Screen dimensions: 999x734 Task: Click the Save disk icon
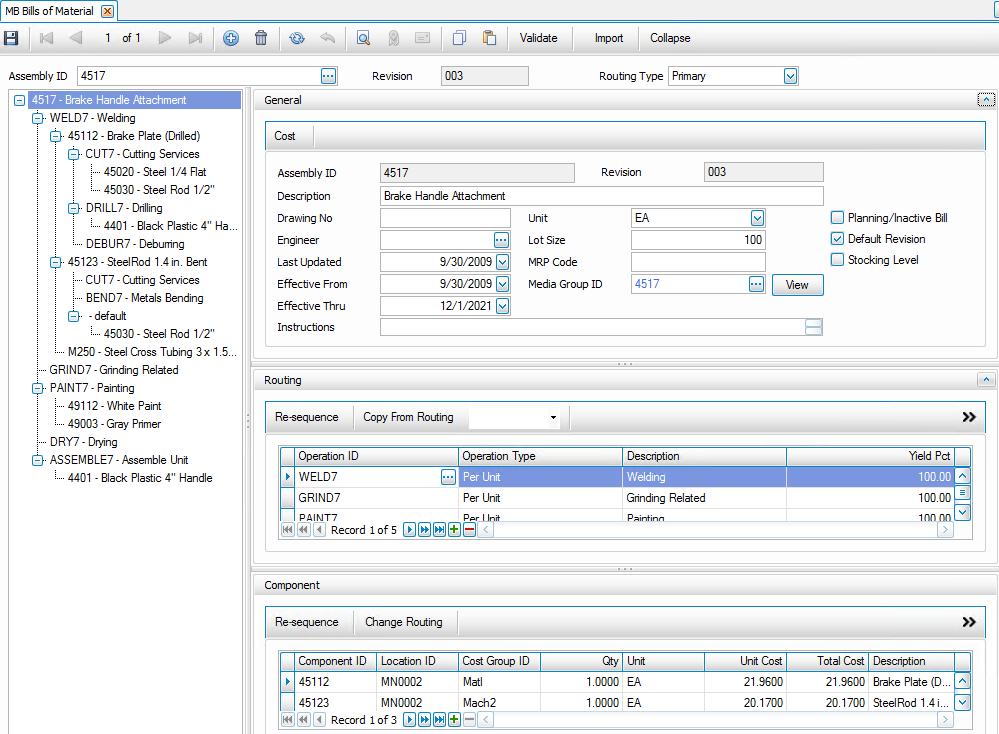pyautogui.click(x=11, y=38)
